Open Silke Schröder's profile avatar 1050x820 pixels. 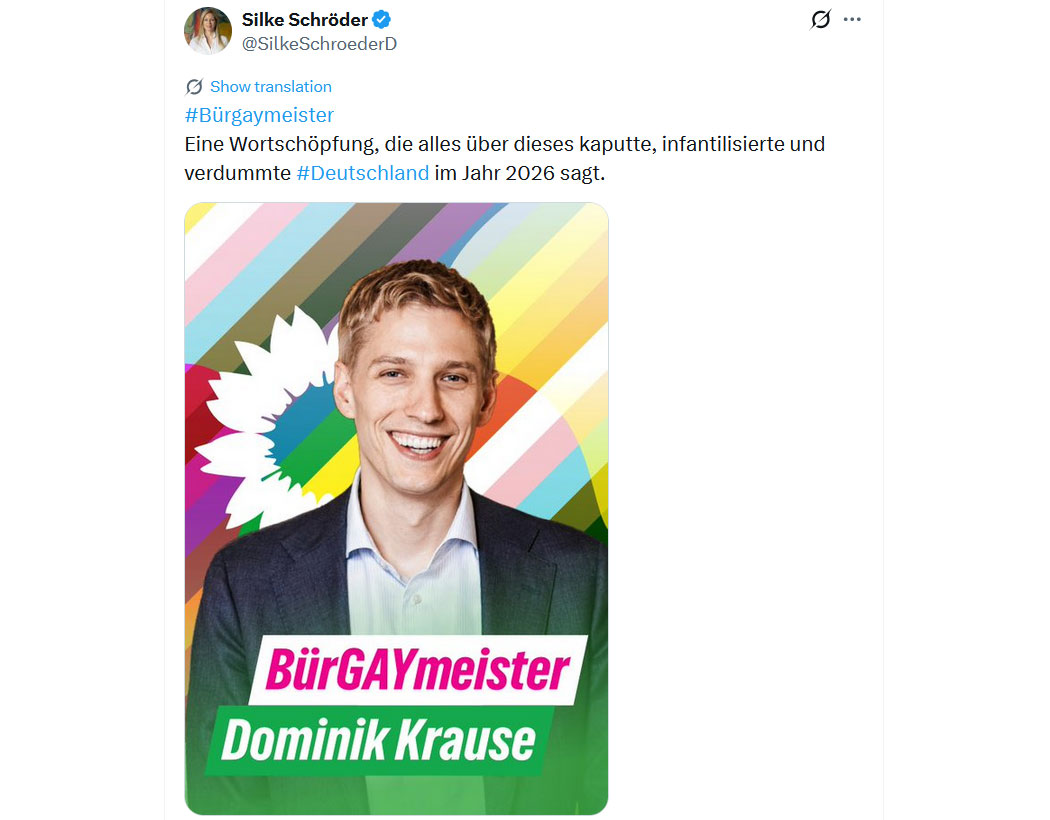208,31
